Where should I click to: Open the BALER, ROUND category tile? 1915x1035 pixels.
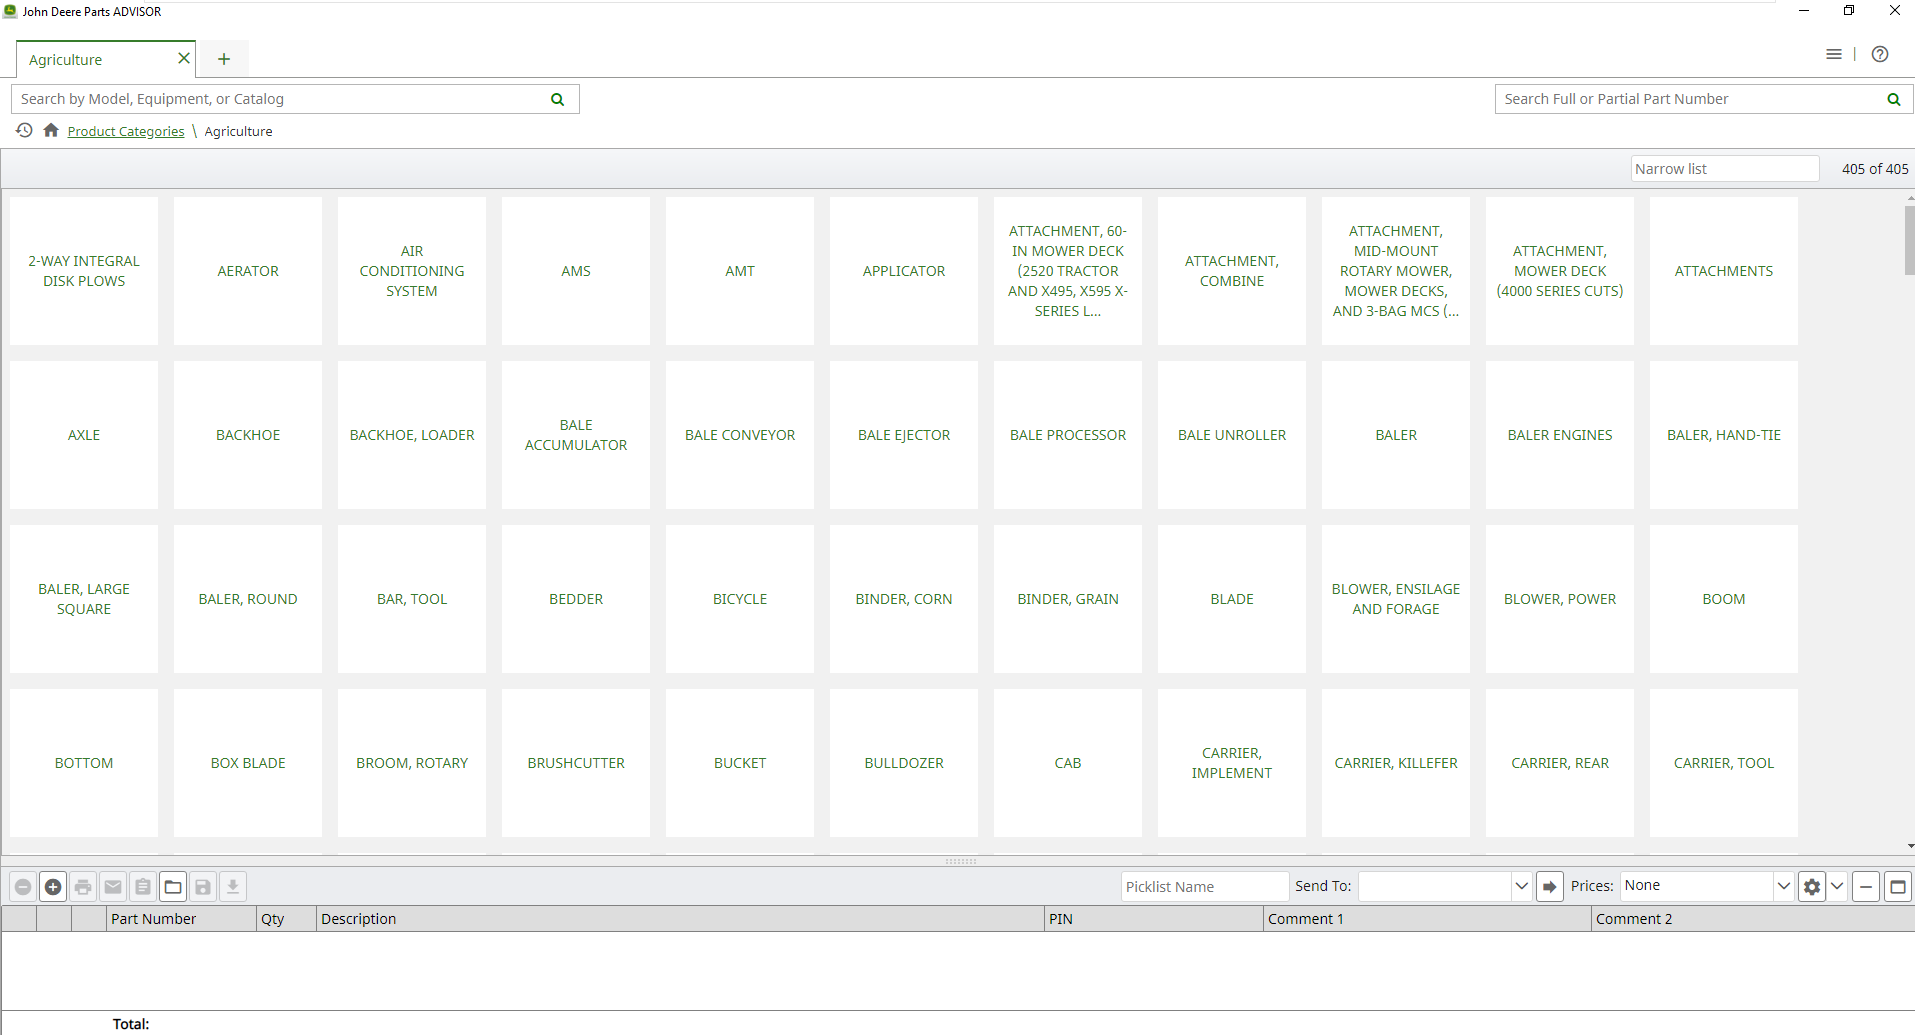pyautogui.click(x=248, y=599)
